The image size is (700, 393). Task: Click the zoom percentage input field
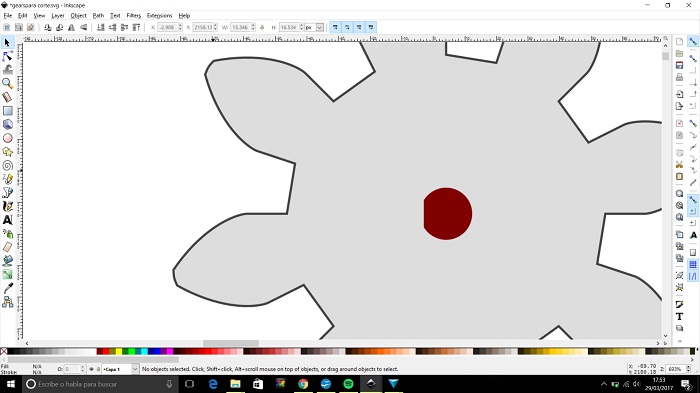pos(675,369)
